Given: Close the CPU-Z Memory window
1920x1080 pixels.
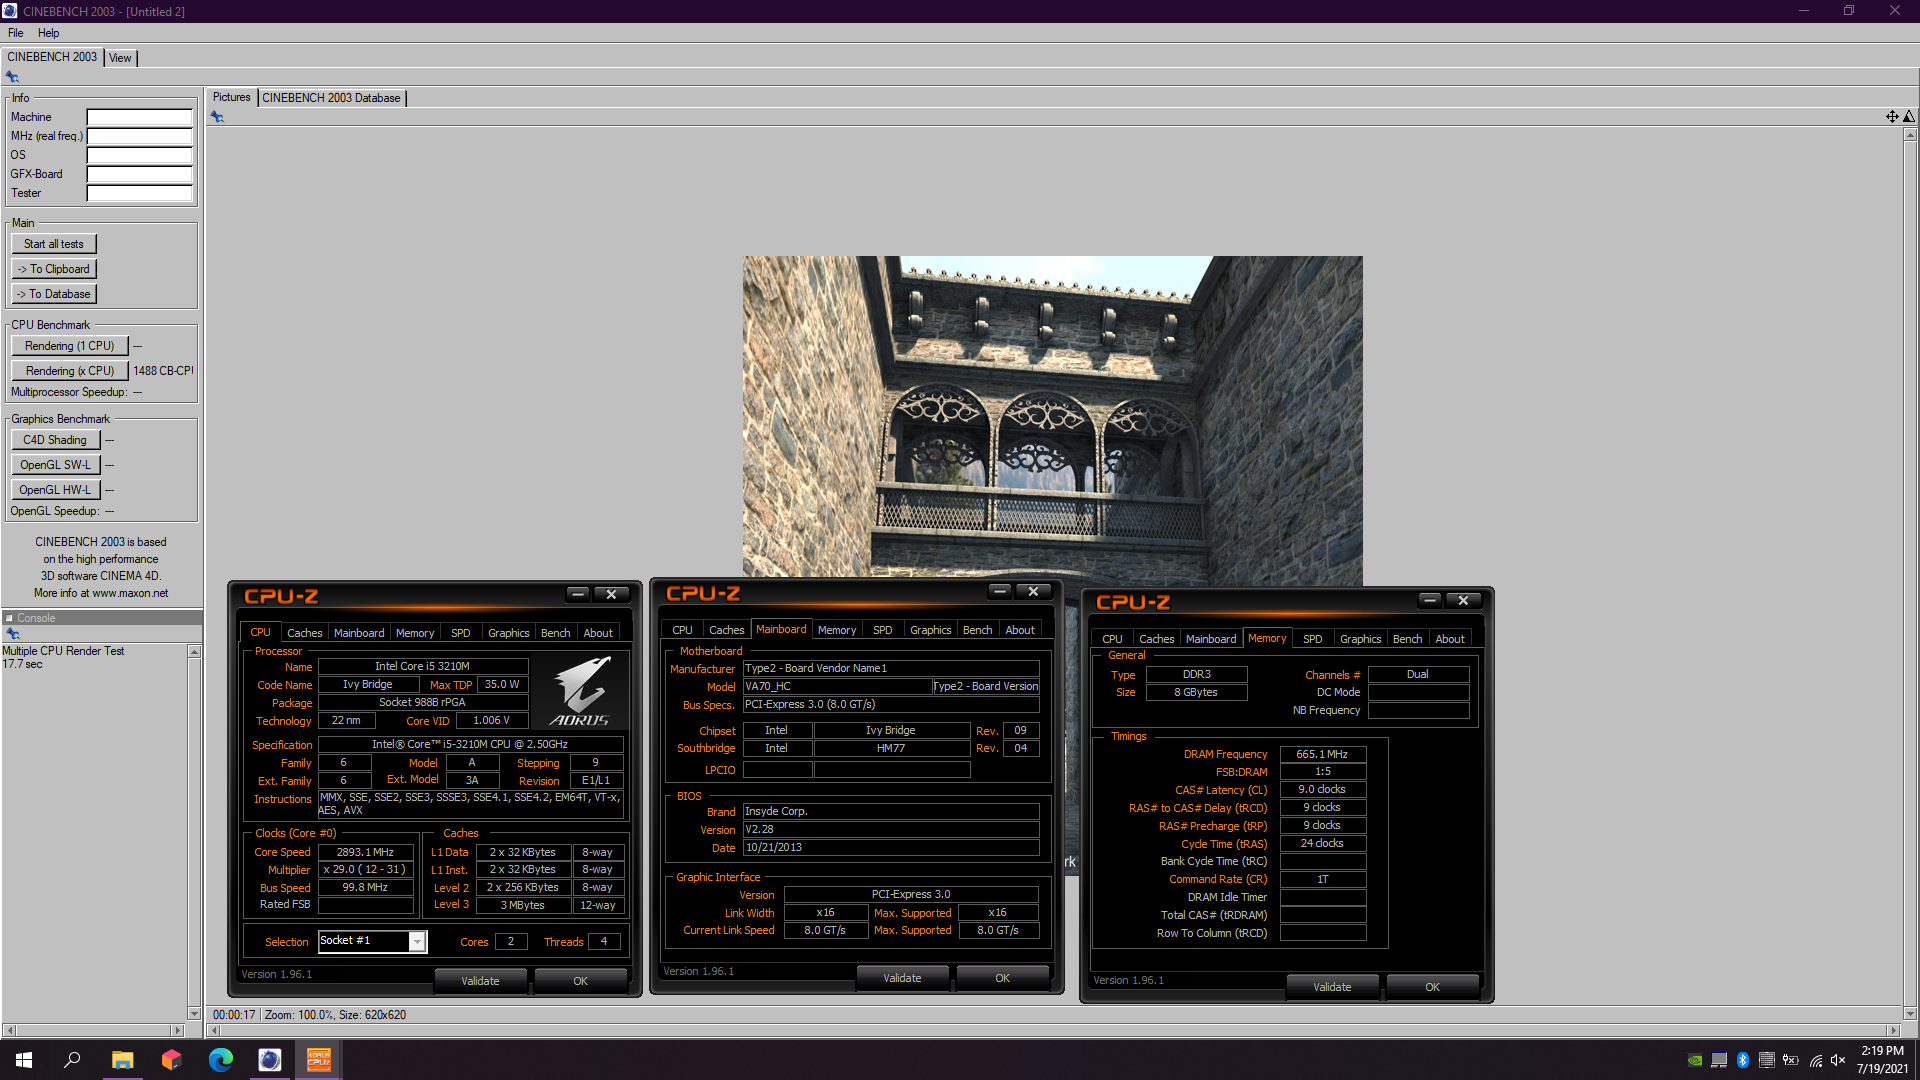Looking at the screenshot, I should click(1463, 600).
